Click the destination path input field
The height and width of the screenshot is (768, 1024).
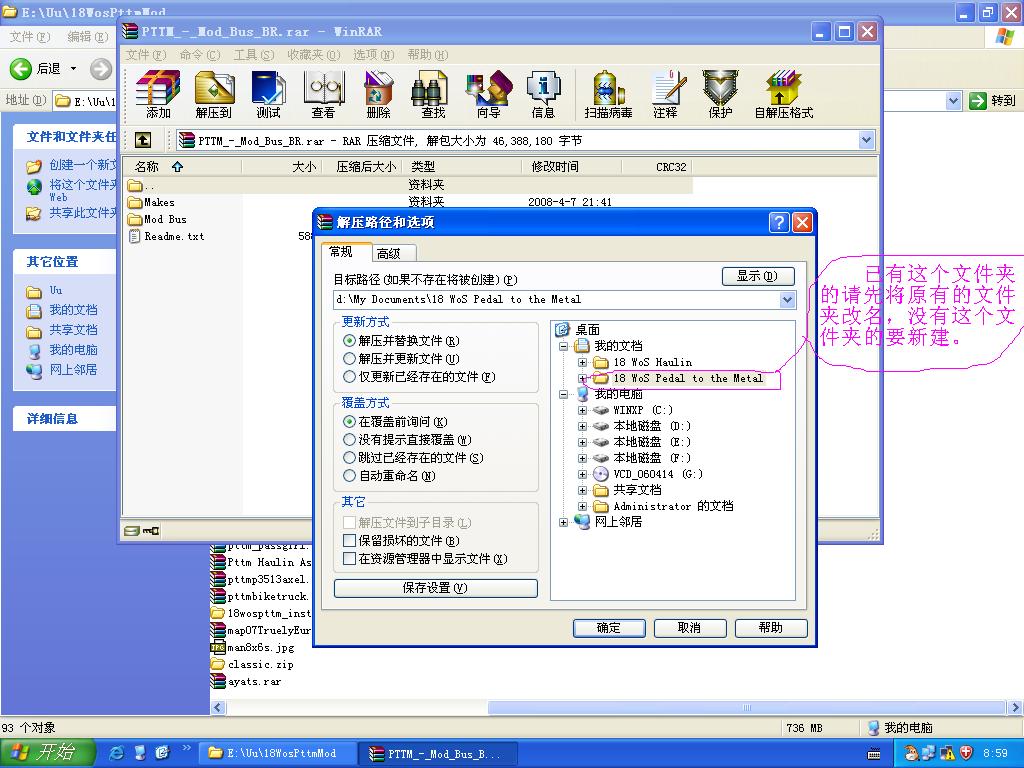(x=557, y=300)
